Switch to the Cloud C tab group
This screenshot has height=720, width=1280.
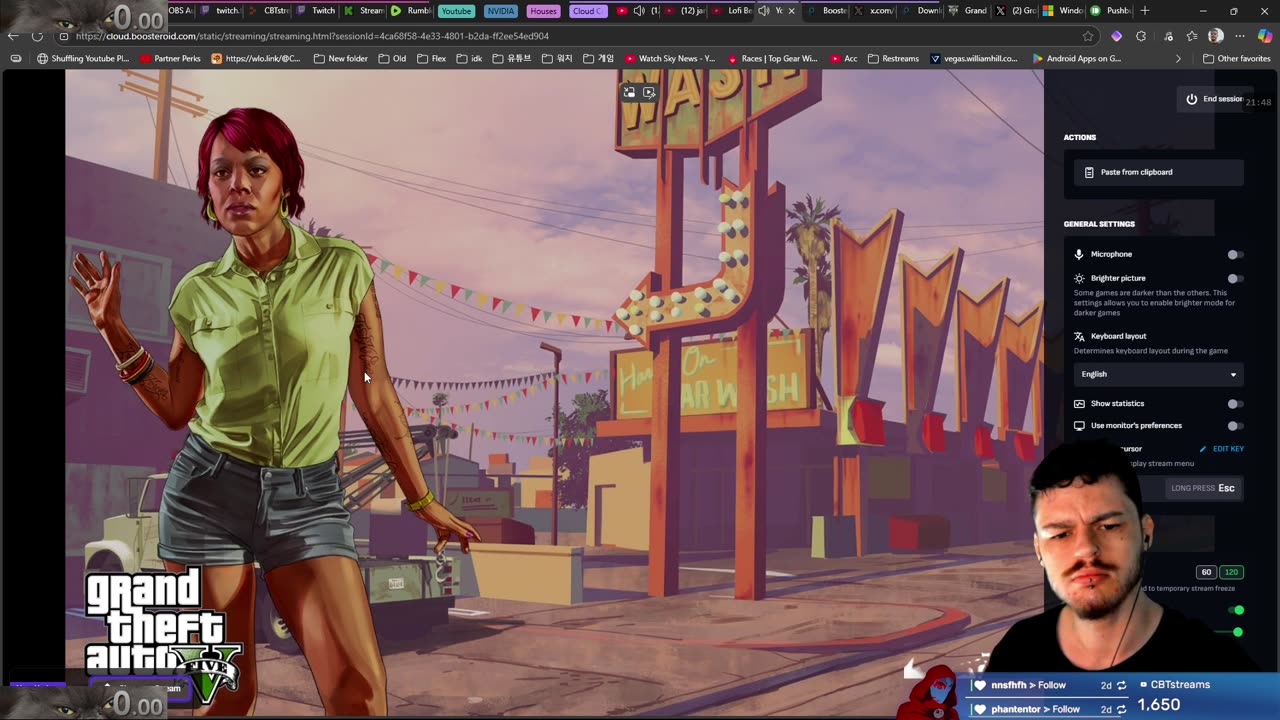pos(587,11)
